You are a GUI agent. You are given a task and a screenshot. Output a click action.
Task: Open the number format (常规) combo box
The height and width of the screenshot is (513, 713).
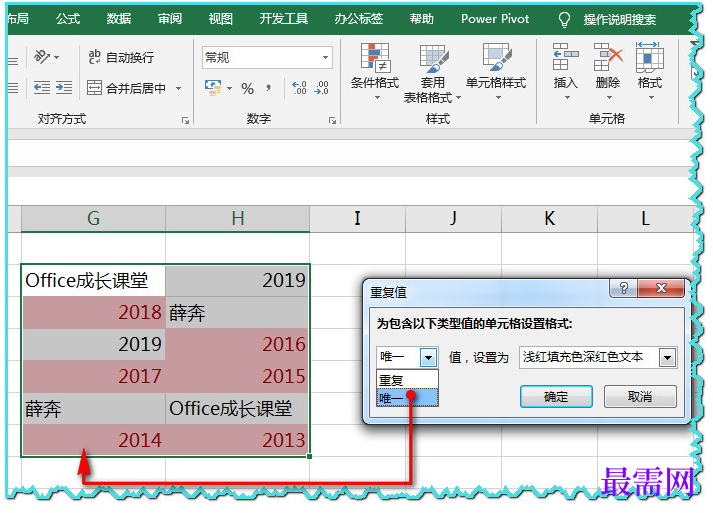pyautogui.click(x=267, y=58)
